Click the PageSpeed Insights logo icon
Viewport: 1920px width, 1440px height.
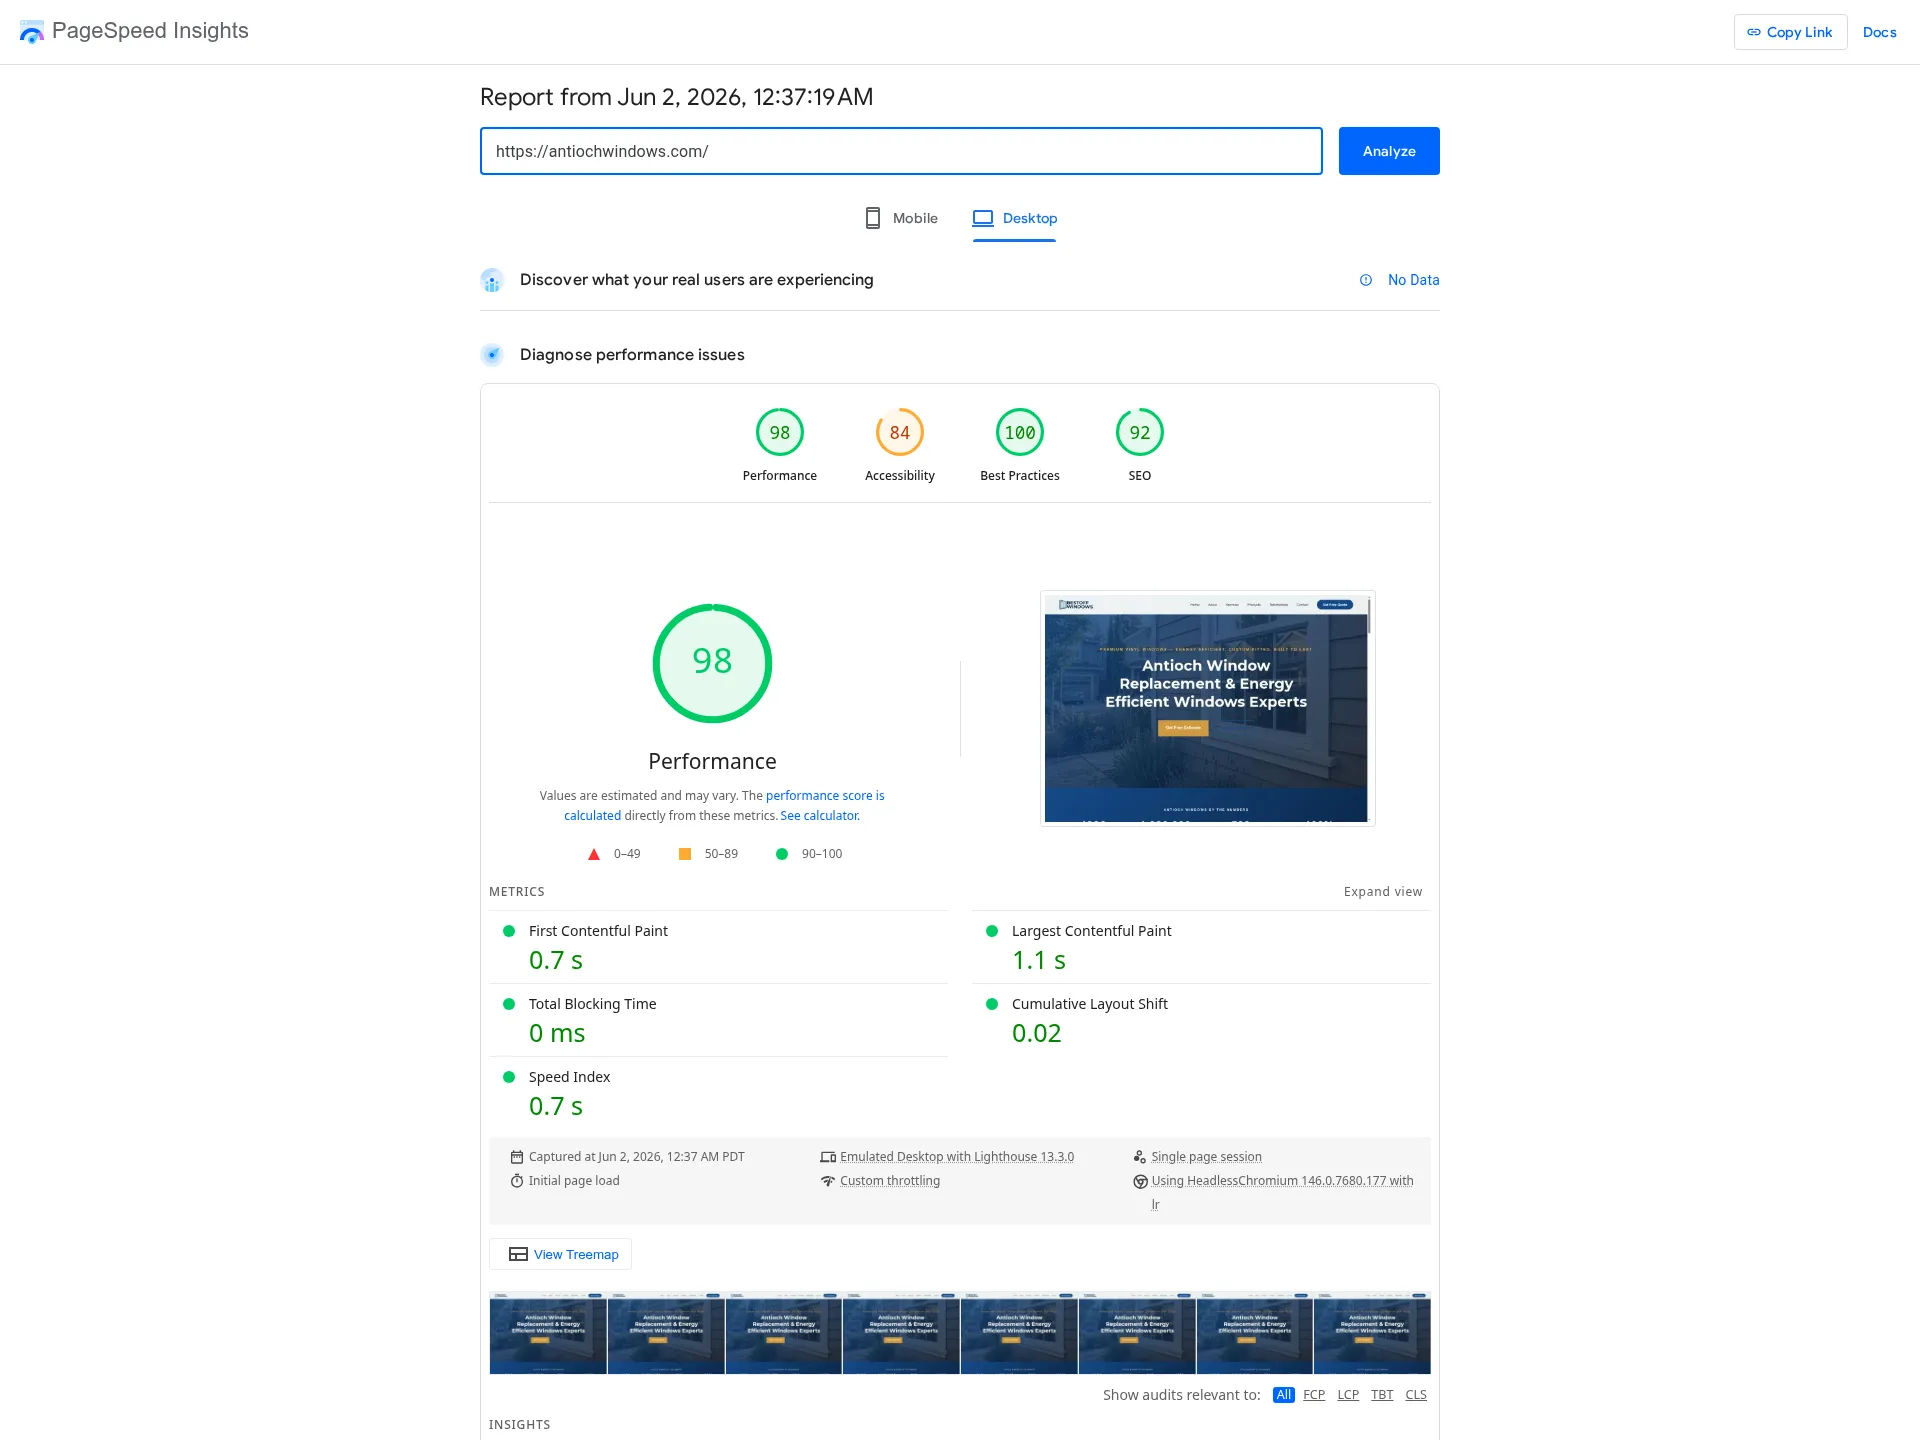(x=32, y=32)
